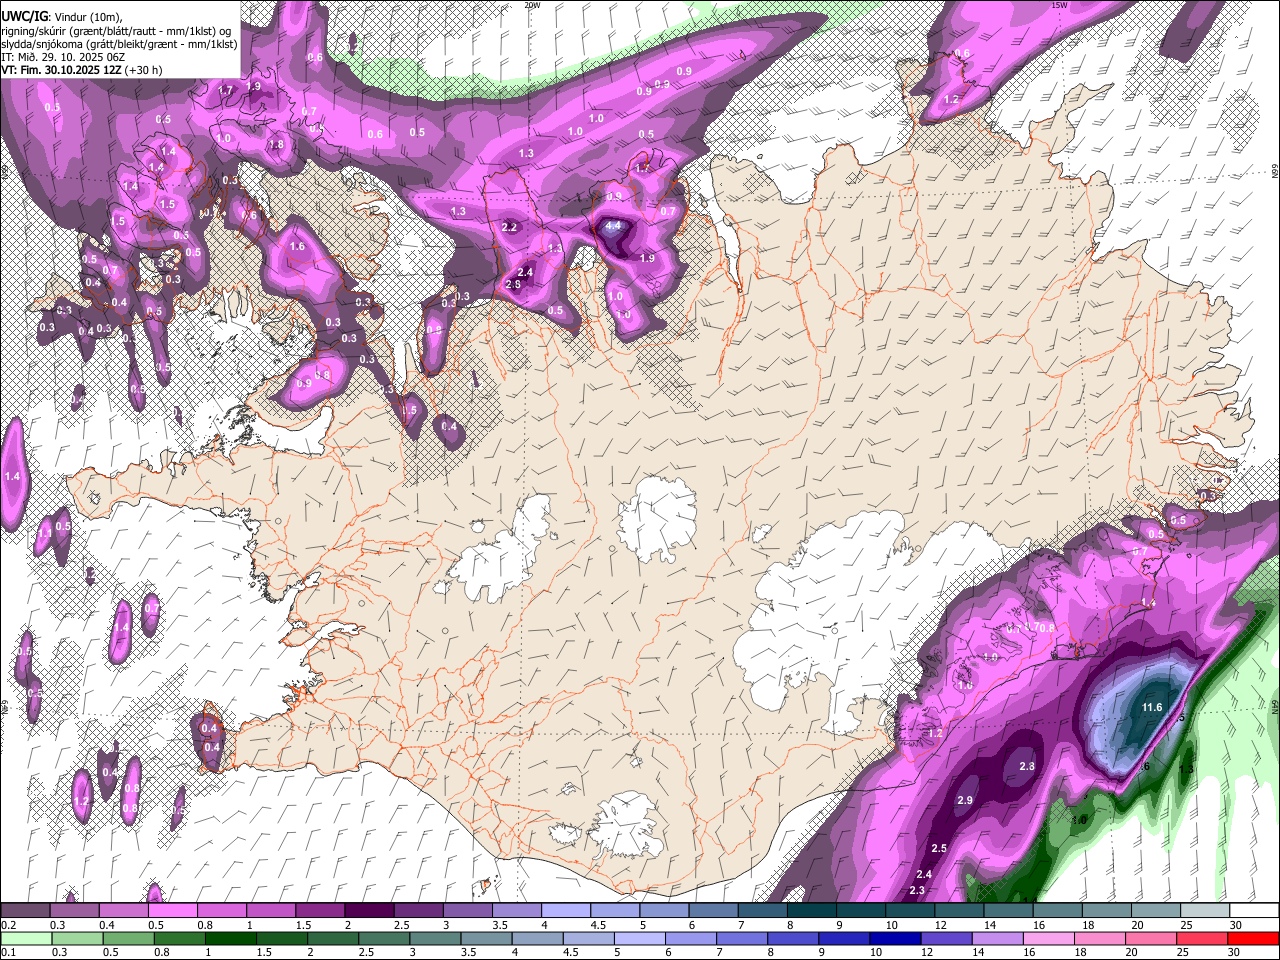Click the '15W' longitude label at top

coord(1059,5)
